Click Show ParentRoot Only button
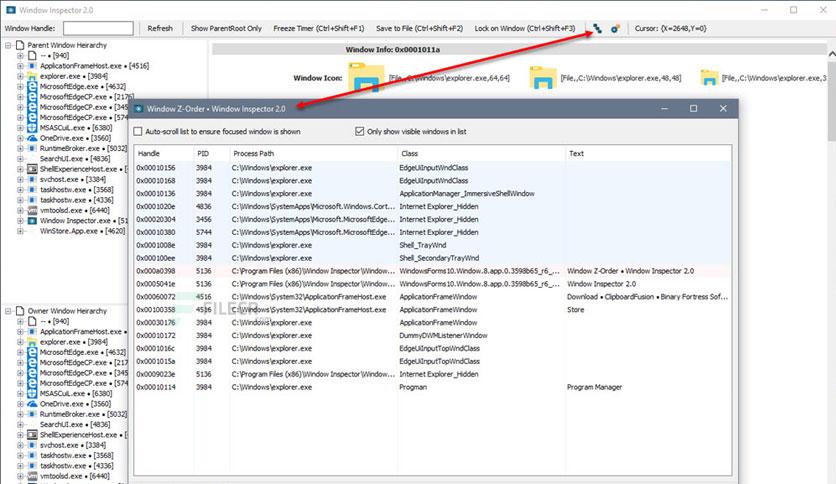This screenshot has width=836, height=484. (x=226, y=28)
